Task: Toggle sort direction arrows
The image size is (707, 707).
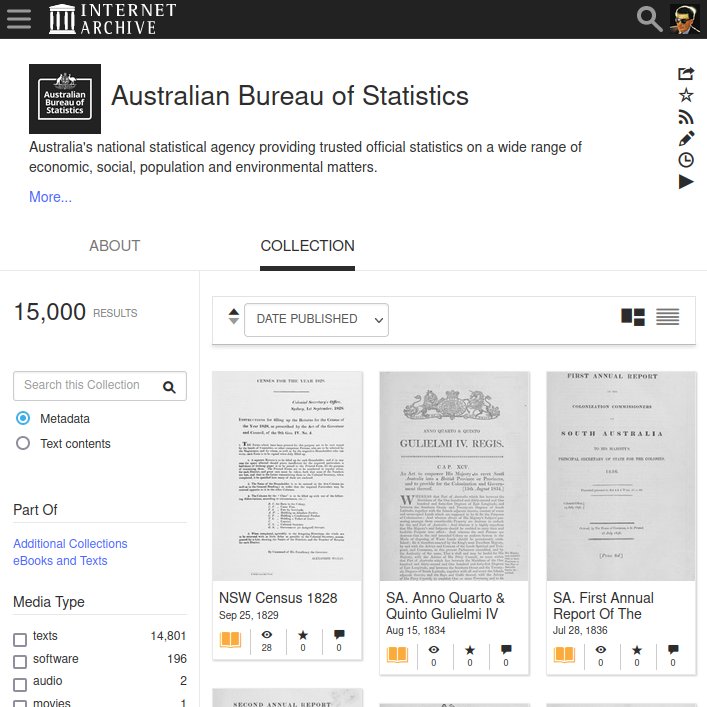Action: coord(234,317)
